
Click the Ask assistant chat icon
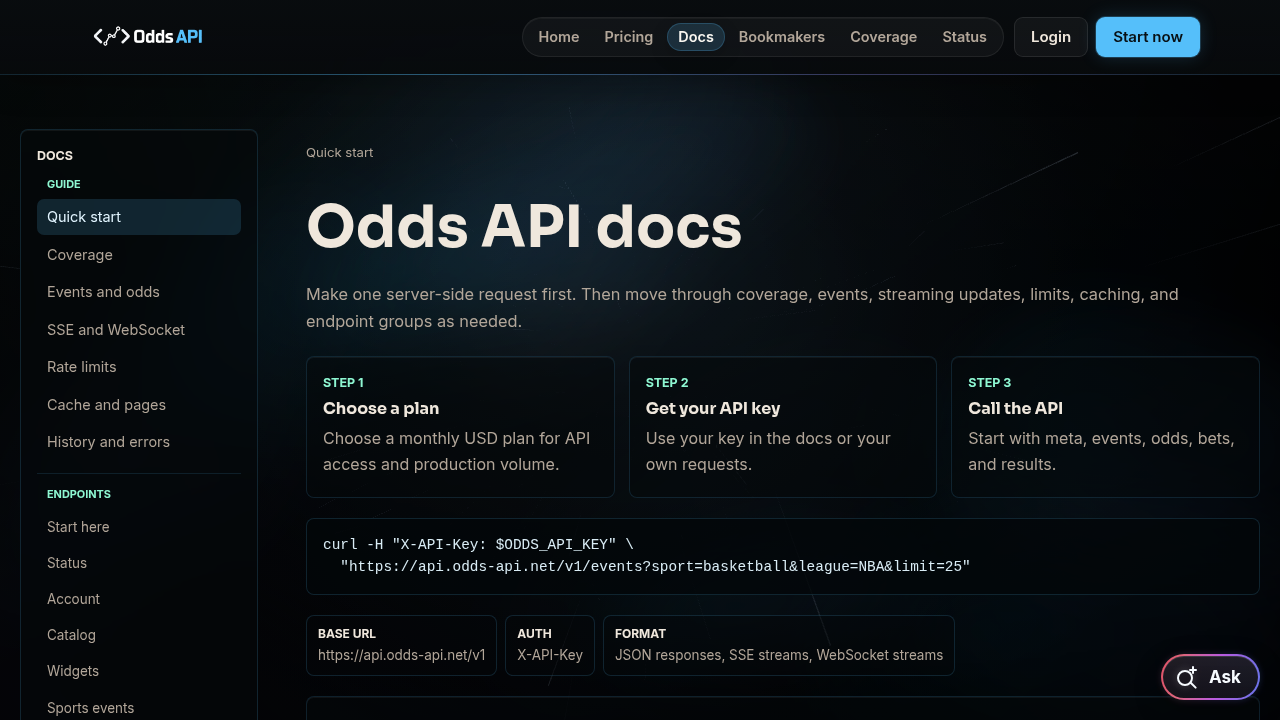[1187, 678]
